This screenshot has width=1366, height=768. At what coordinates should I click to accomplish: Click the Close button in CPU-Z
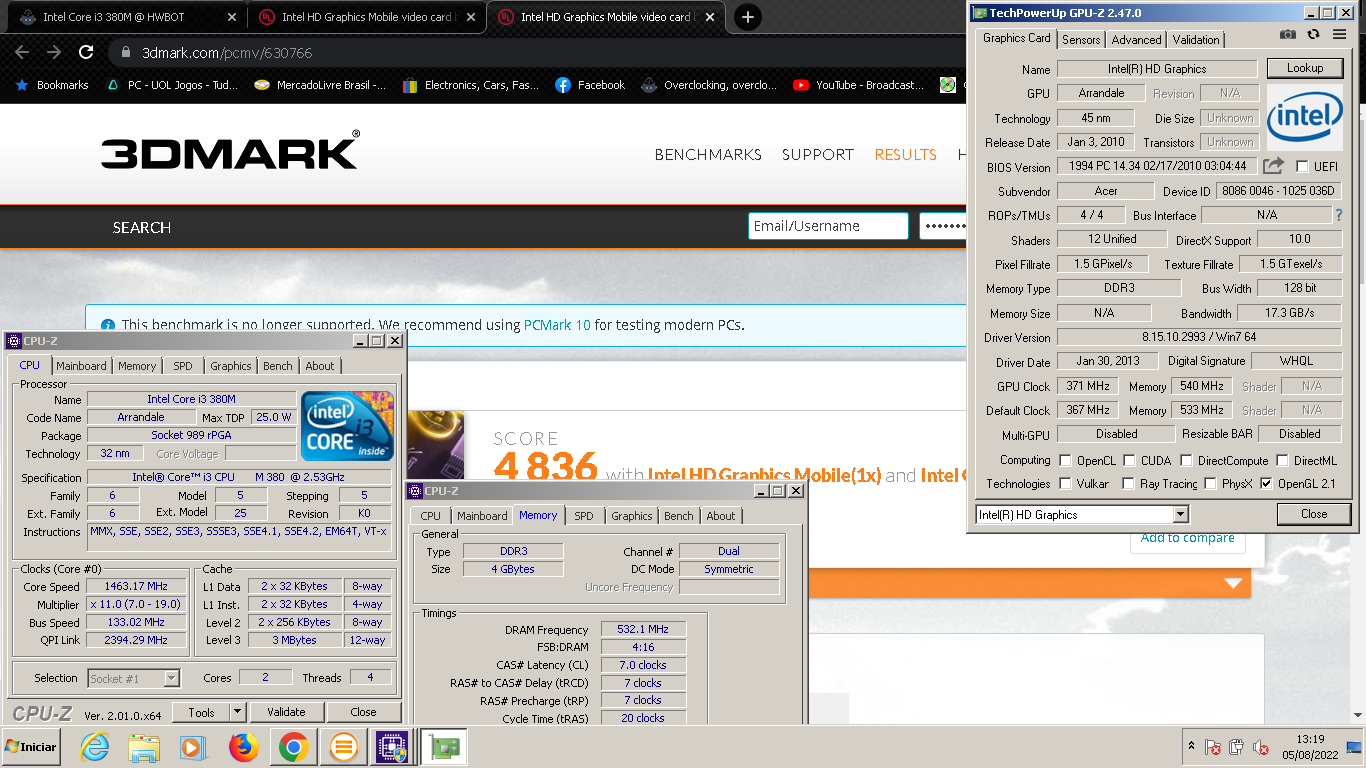363,712
